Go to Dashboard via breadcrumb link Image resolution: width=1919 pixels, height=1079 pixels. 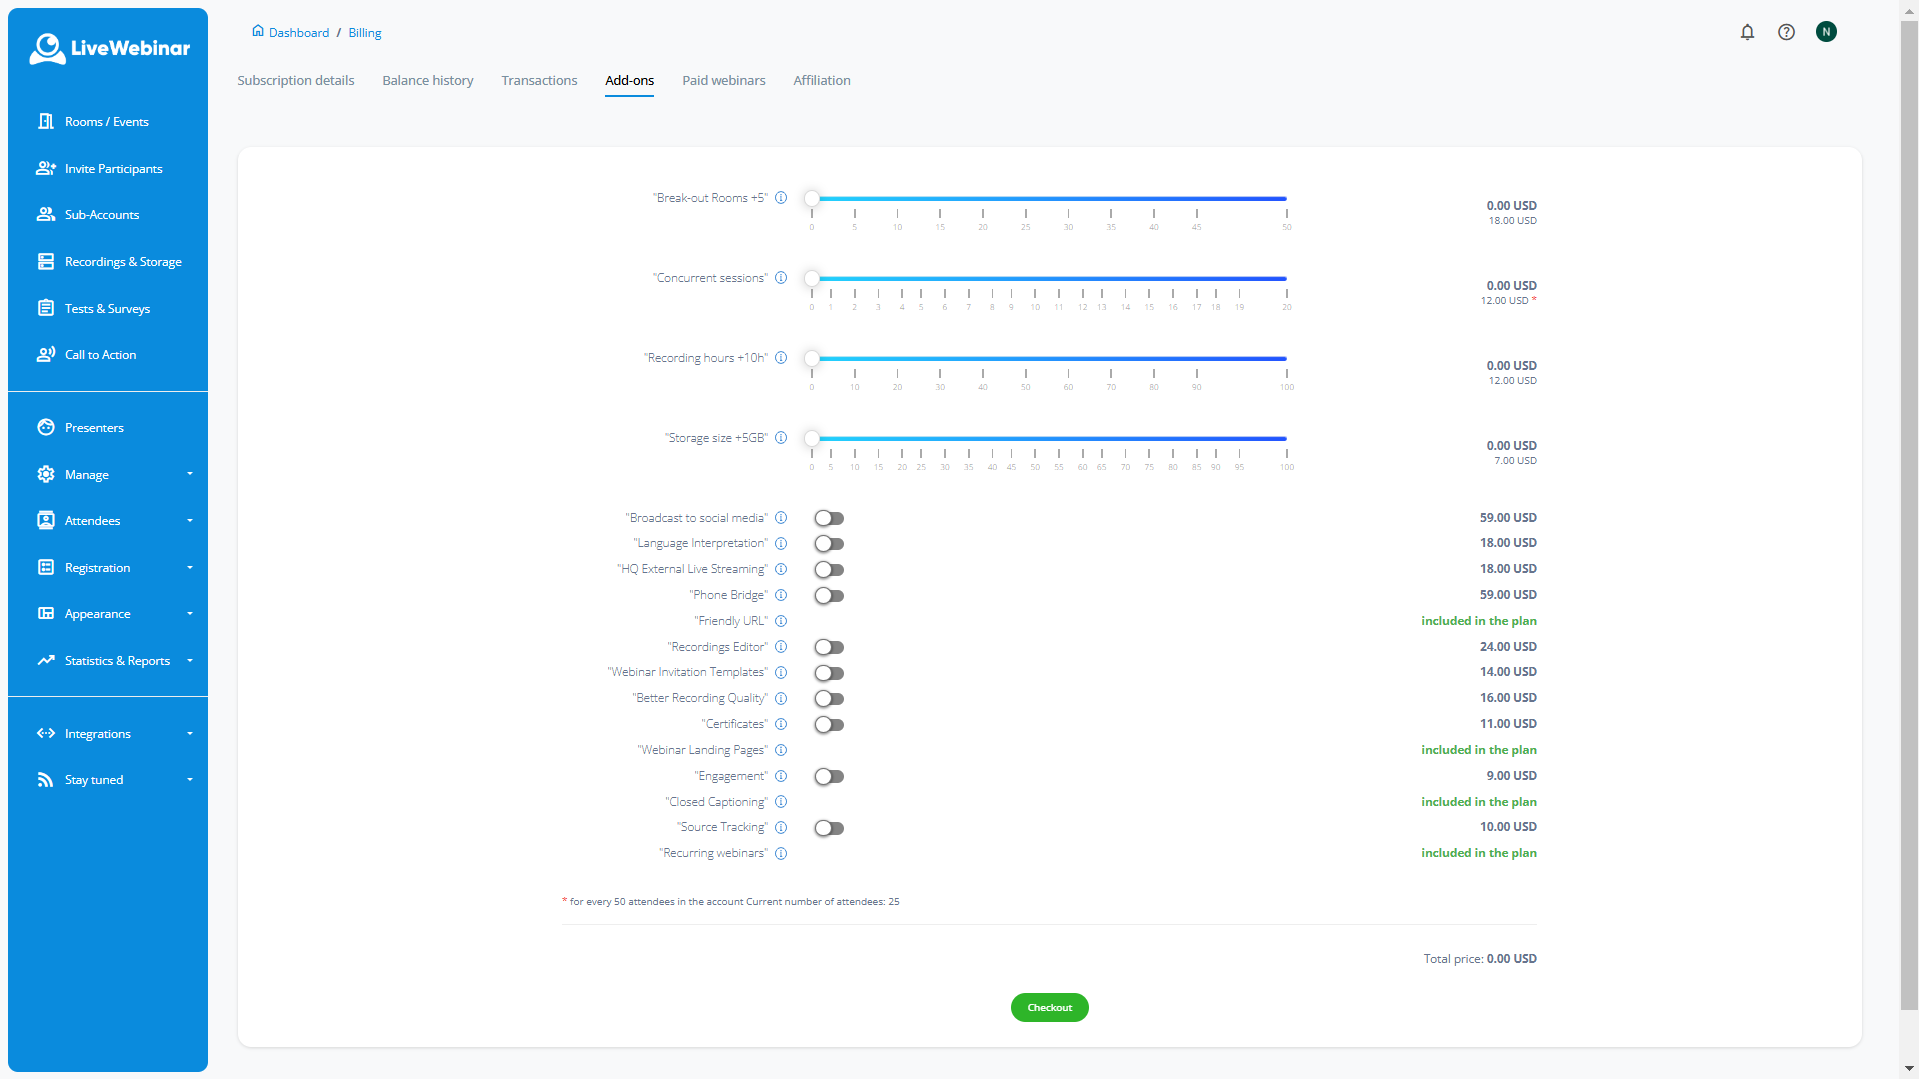pyautogui.click(x=298, y=33)
